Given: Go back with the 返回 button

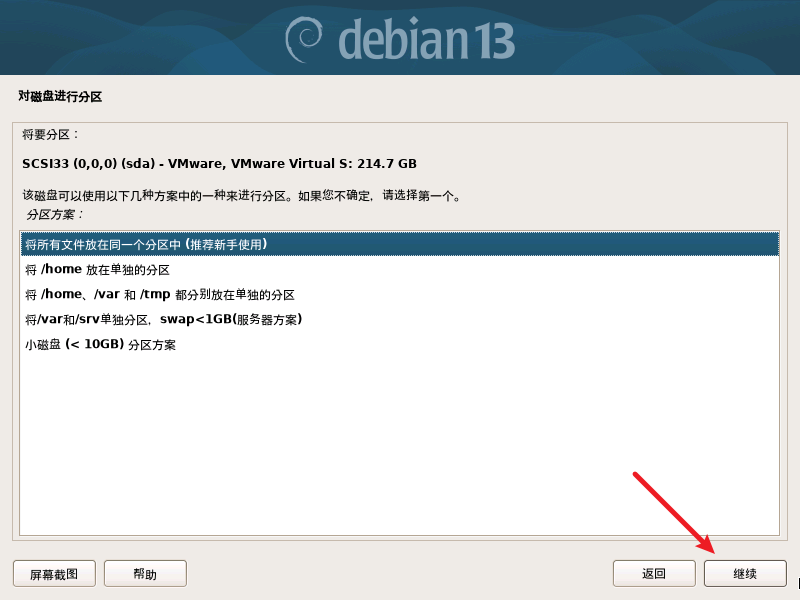Looking at the screenshot, I should [x=654, y=573].
